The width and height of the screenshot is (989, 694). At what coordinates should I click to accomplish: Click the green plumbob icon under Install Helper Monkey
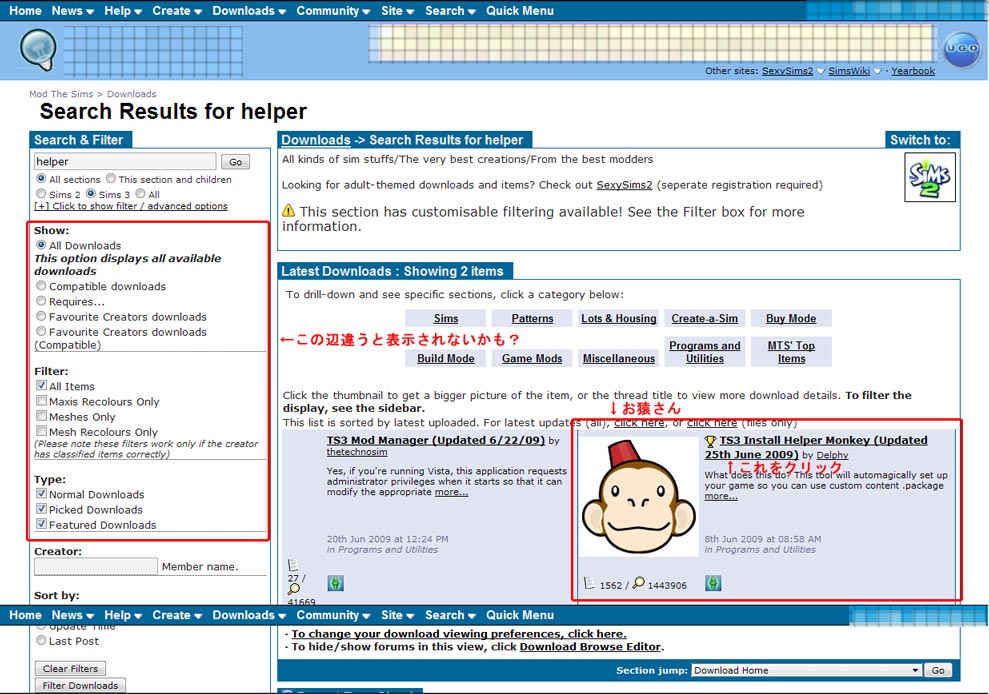(x=713, y=583)
